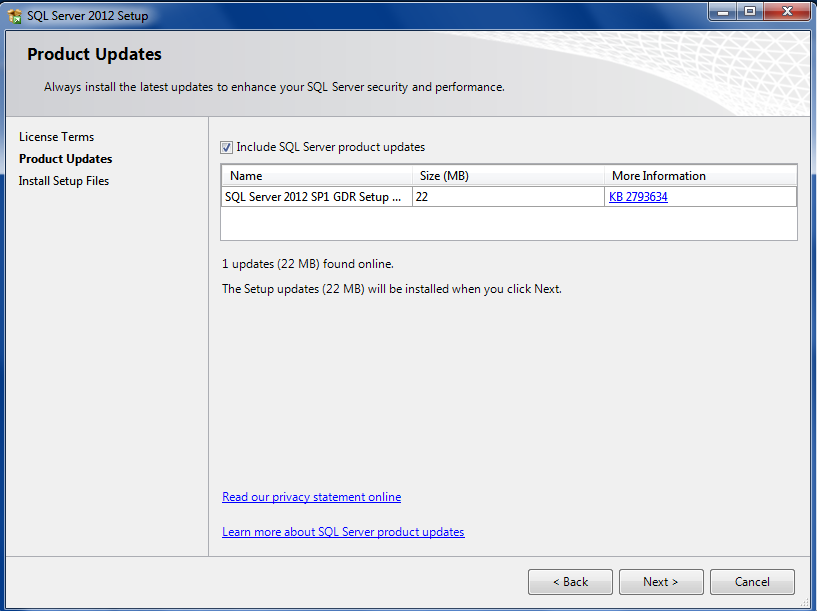817x611 pixels.
Task: Click the More Information column header
Action: [701, 176]
